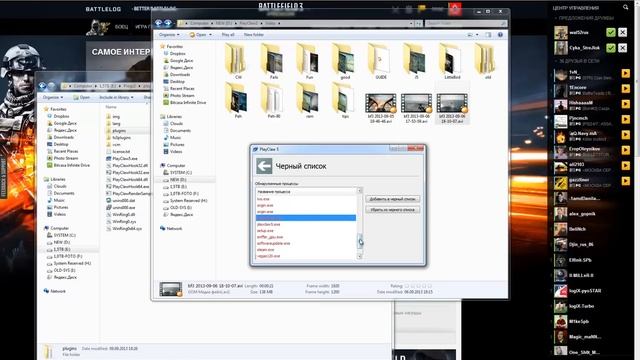Viewport: 640px width, 360px height.
Task: Join gazzilmer's game with play icon
Action: [x=626, y=181]
